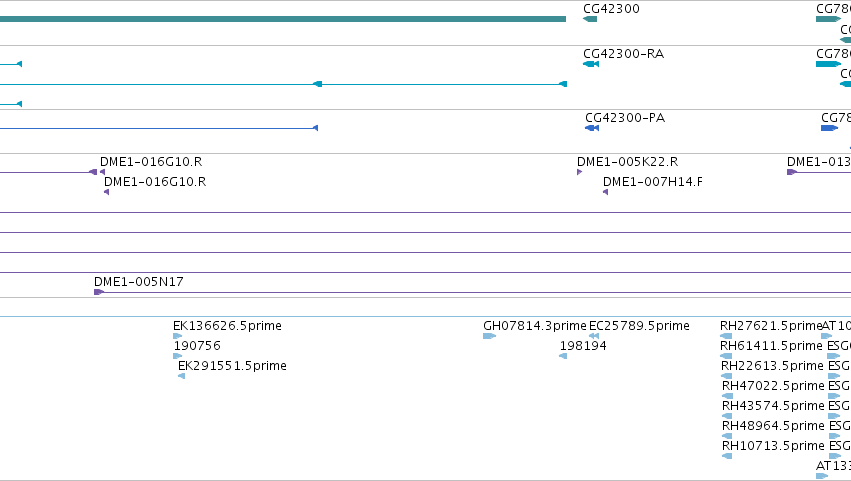Select the 190756 EST label
This screenshot has height=481, width=851.
pyautogui.click(x=197, y=346)
